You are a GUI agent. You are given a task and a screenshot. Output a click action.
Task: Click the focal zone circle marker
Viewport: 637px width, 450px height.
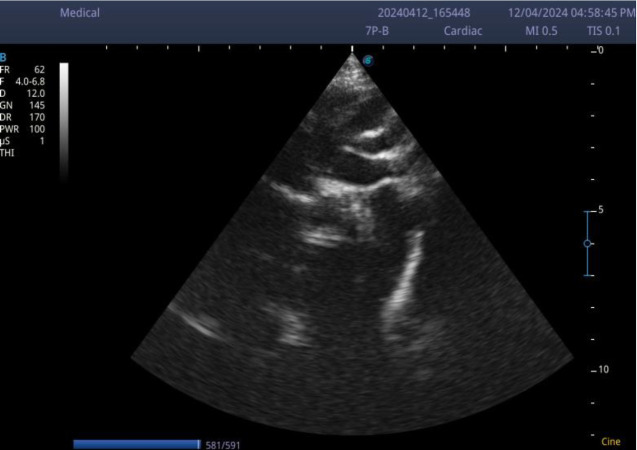coord(588,243)
